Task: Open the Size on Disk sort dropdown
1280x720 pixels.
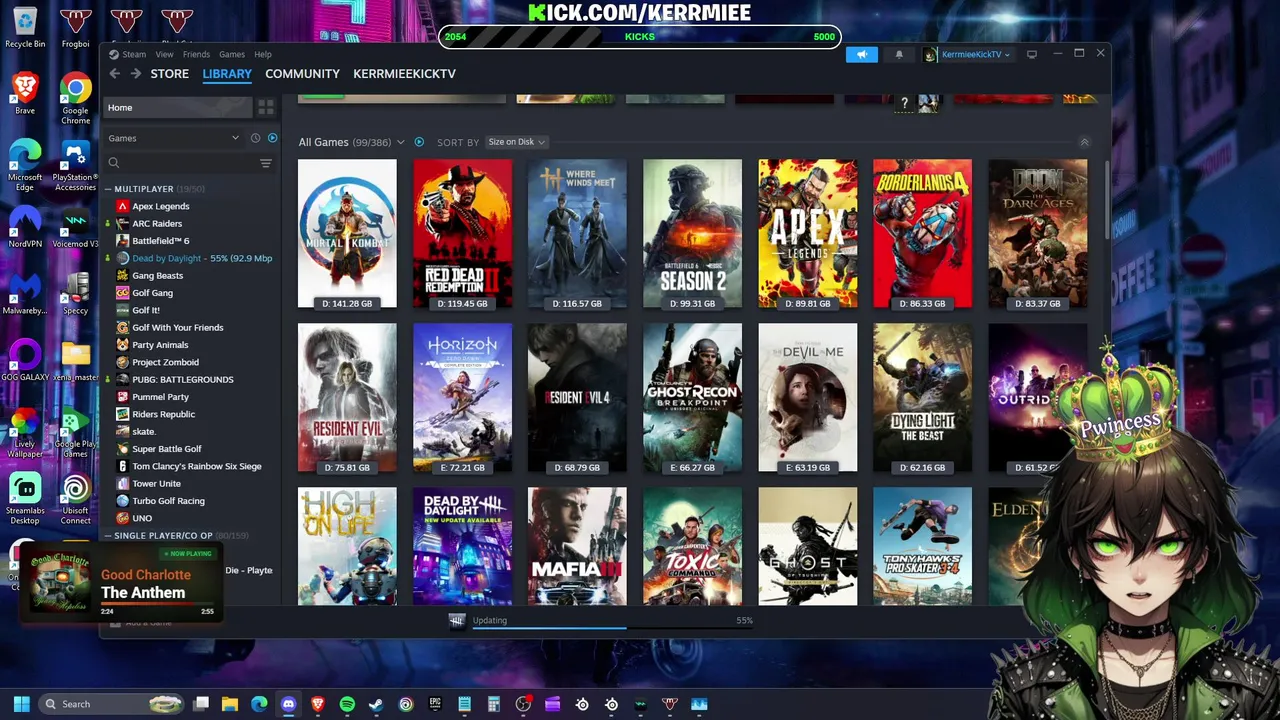Action: pos(516,142)
